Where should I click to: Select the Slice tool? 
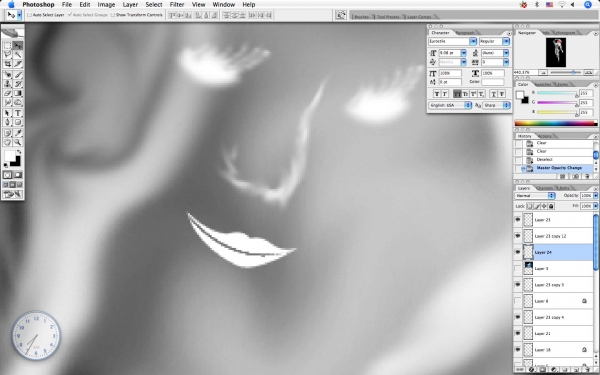click(x=18, y=64)
